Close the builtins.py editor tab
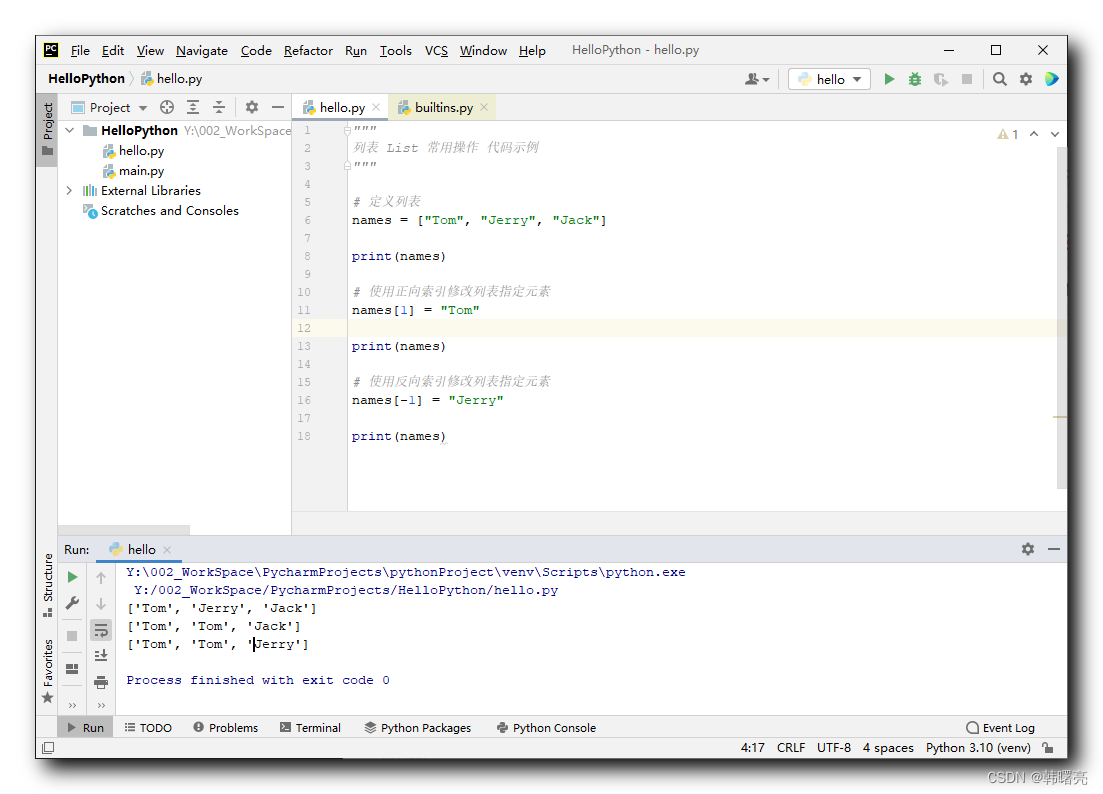Viewport: 1103px width, 794px height. click(484, 107)
